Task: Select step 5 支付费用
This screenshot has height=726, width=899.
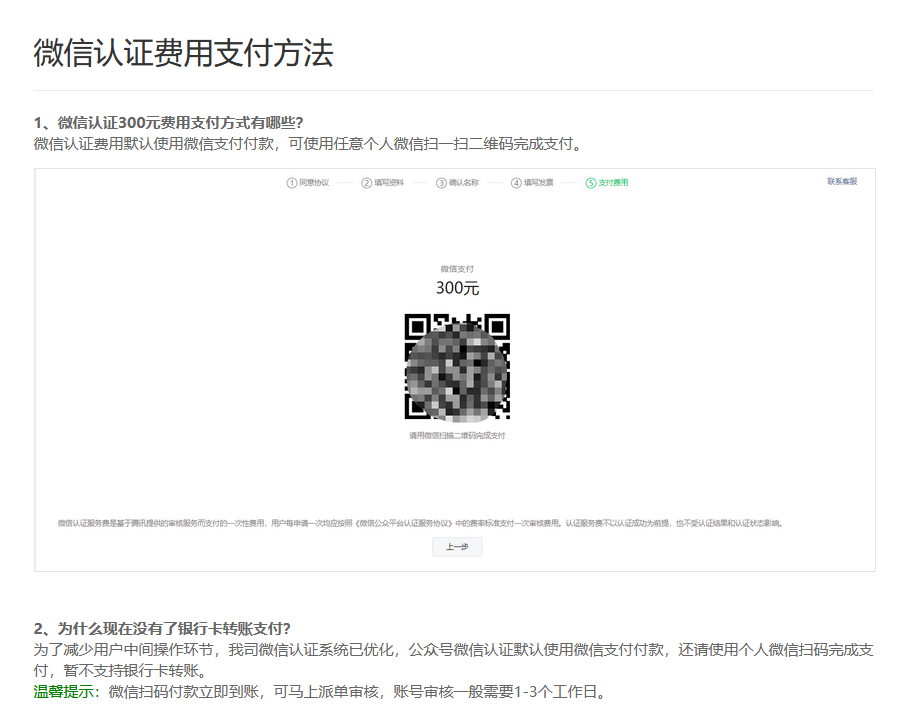Action: [x=607, y=183]
